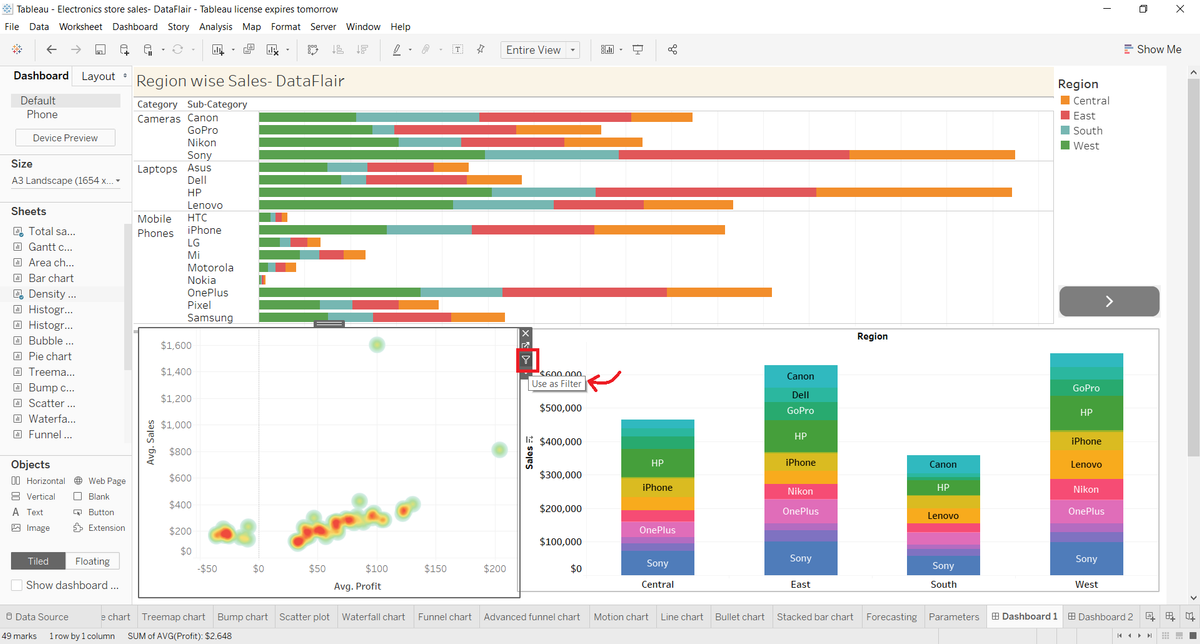
Task: Open the Format menu
Action: coord(285,27)
